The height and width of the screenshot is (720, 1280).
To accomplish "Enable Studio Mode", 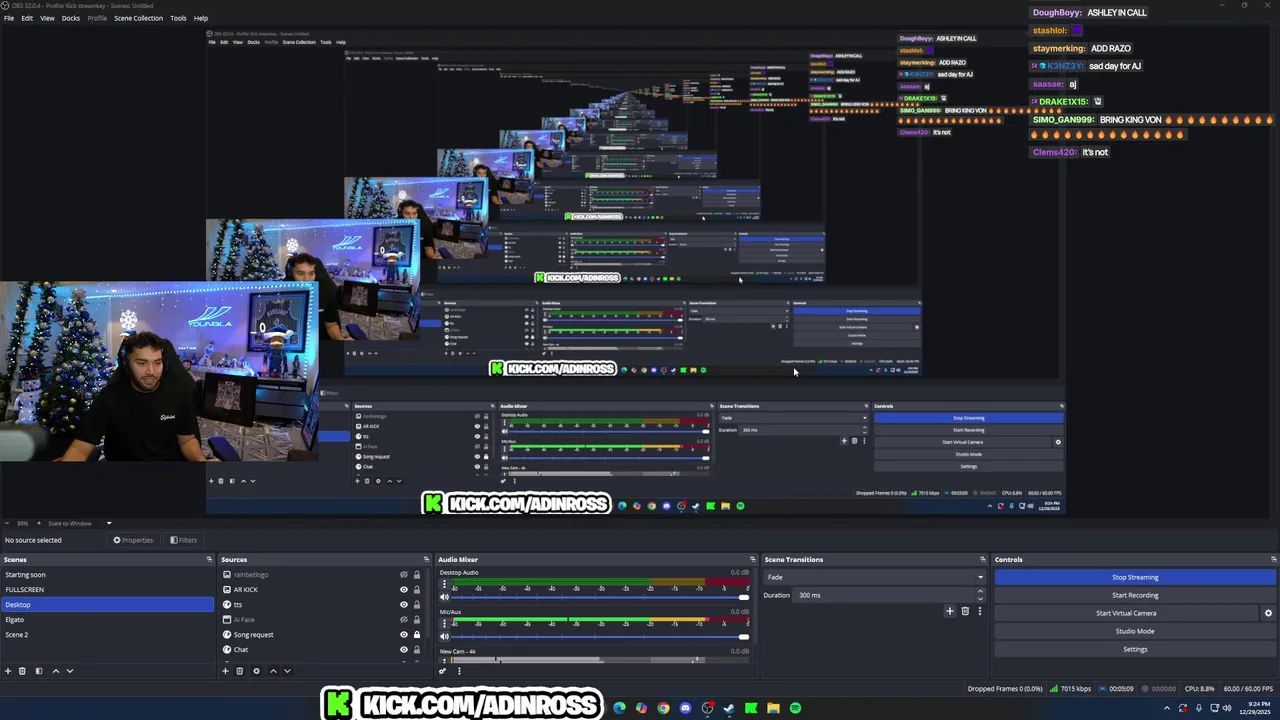I will click(1135, 631).
